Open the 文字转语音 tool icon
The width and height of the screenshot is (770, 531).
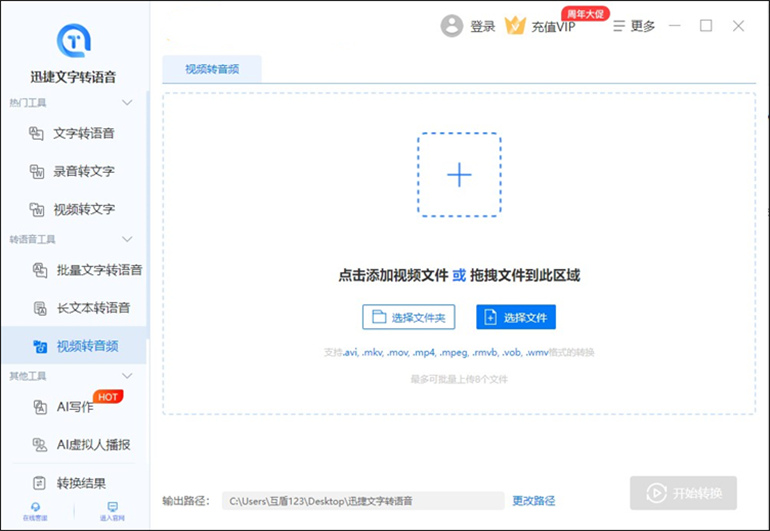tap(36, 133)
